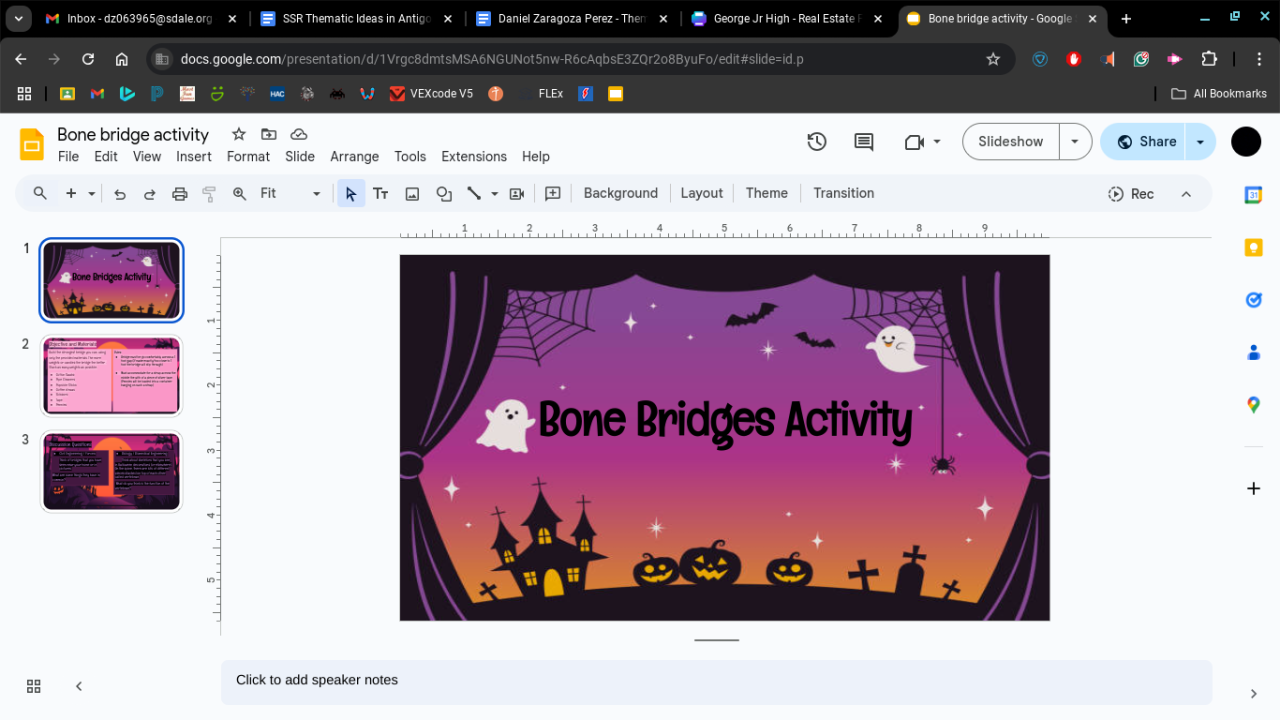Expand the Share options dropdown arrow
This screenshot has height=720, width=1280.
(x=1200, y=142)
